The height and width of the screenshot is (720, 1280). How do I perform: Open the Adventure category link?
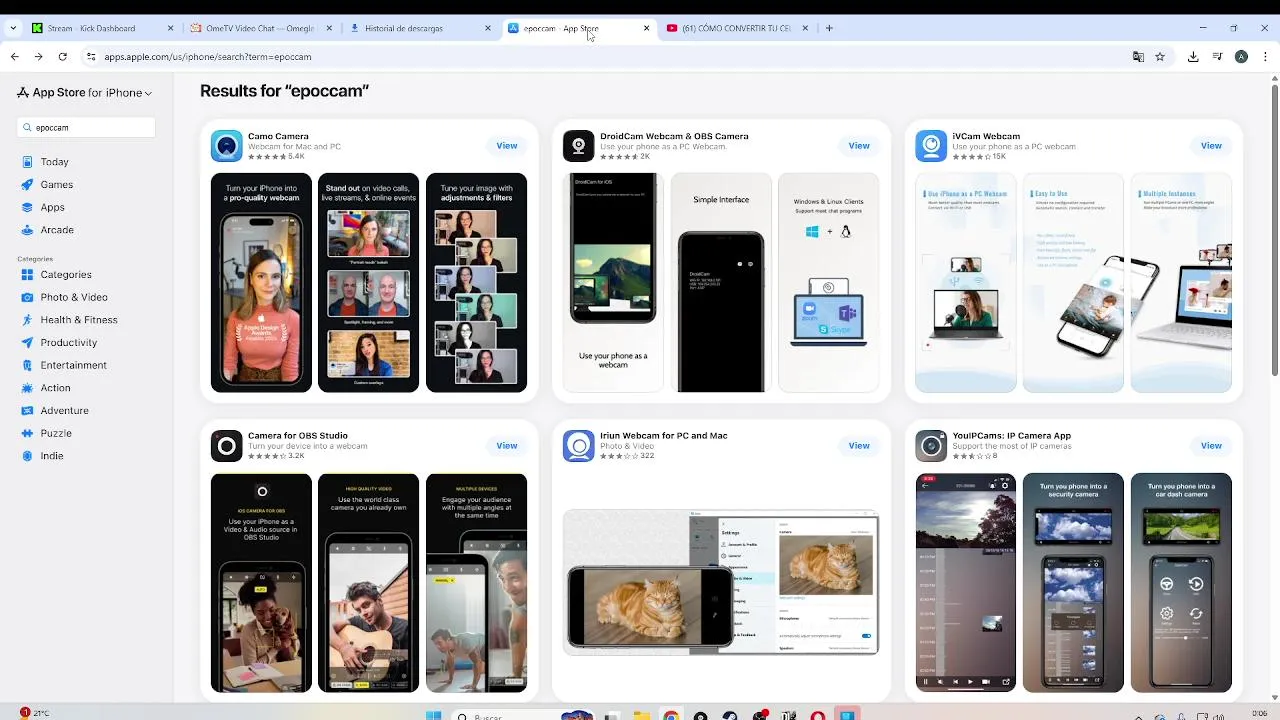(x=64, y=411)
